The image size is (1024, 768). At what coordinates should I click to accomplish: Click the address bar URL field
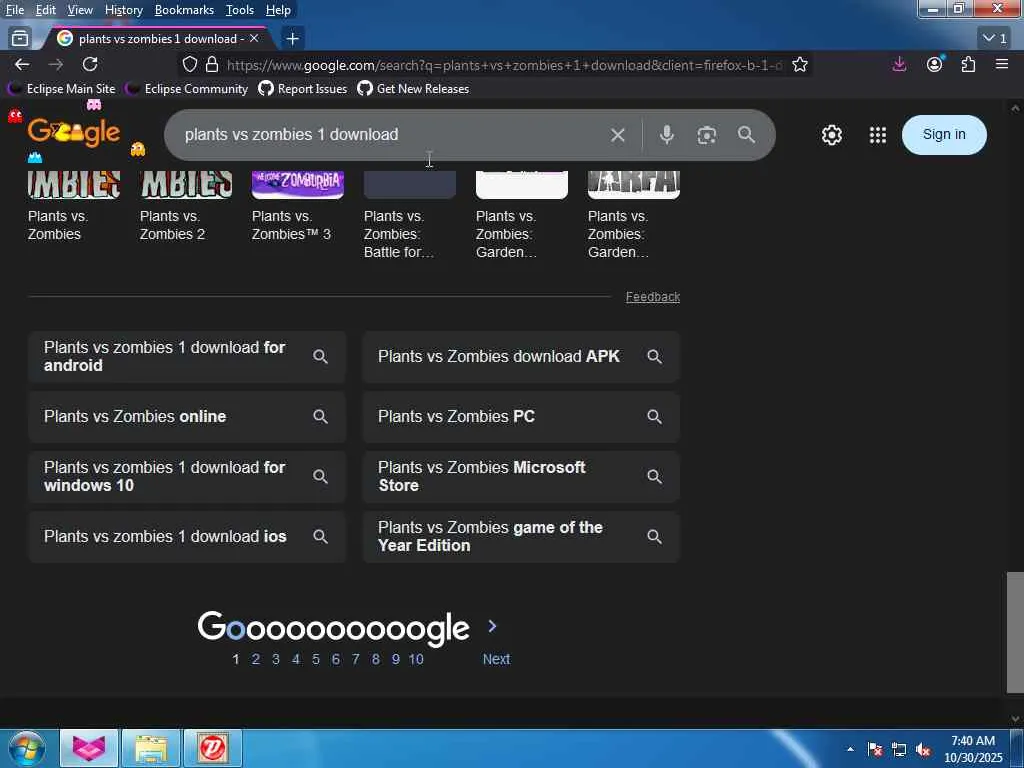click(504, 65)
